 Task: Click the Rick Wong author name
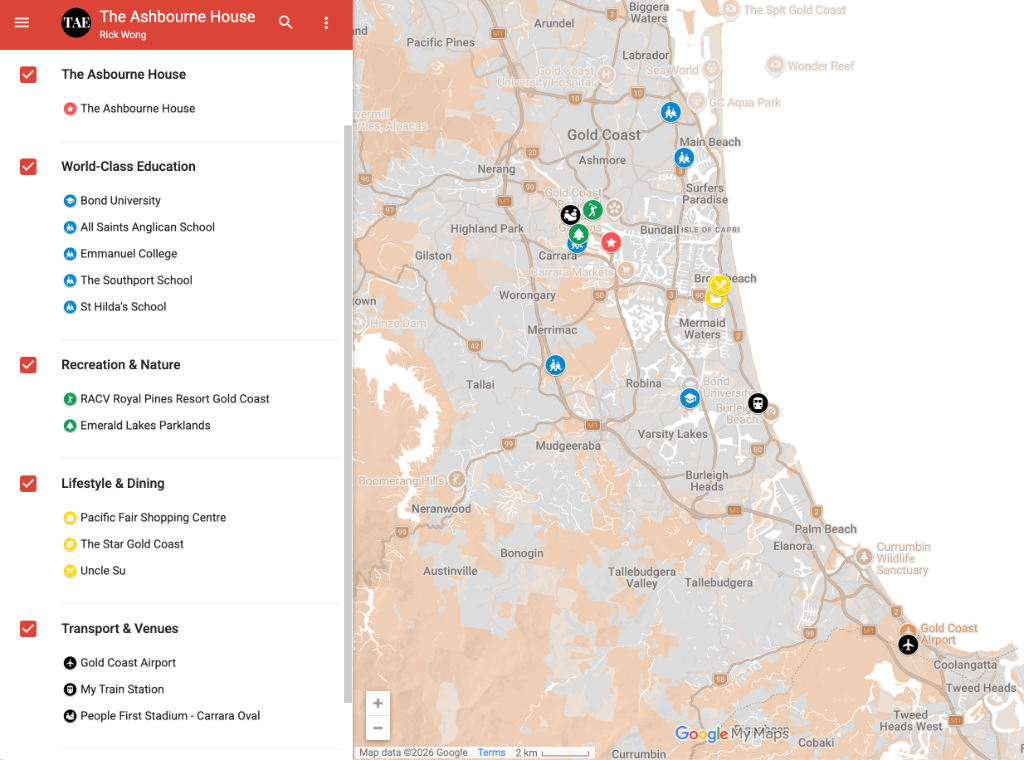tap(123, 35)
